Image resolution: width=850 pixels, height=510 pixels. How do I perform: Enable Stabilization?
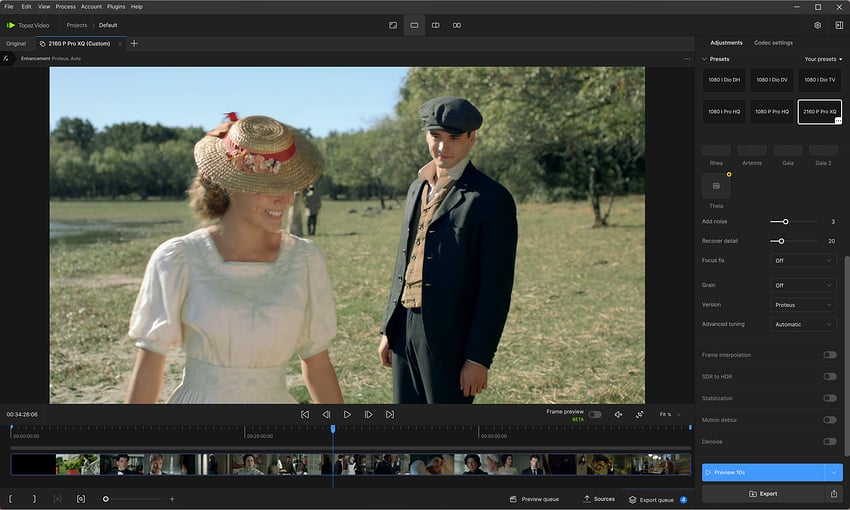[829, 398]
